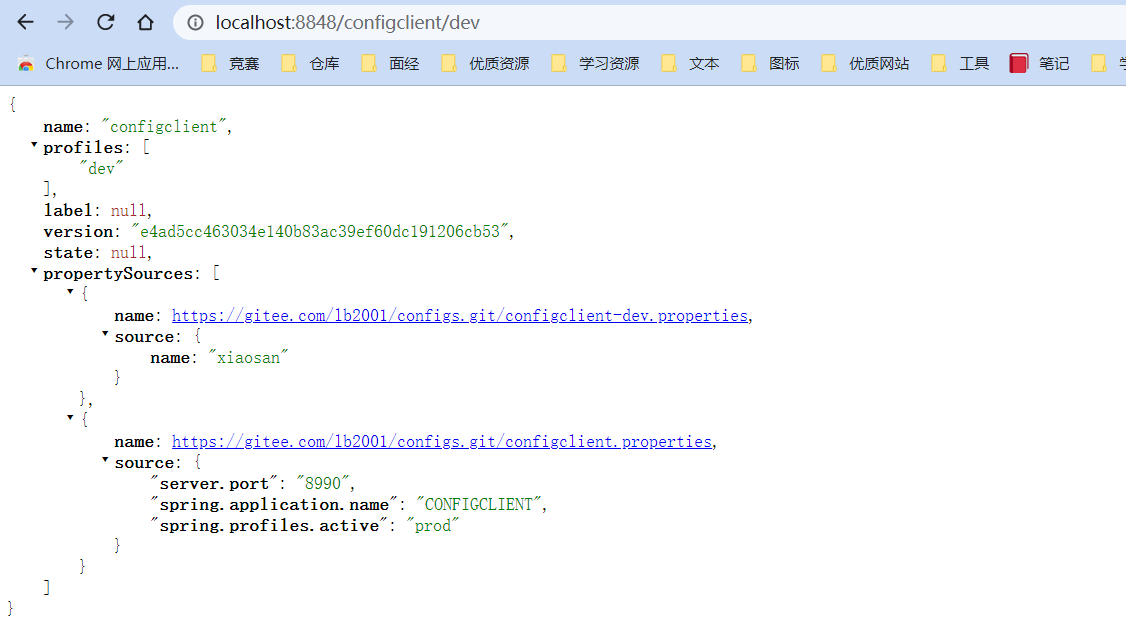Open the 工具 bookmark folder
Screen dimensions: 1126x643
(x=960, y=64)
